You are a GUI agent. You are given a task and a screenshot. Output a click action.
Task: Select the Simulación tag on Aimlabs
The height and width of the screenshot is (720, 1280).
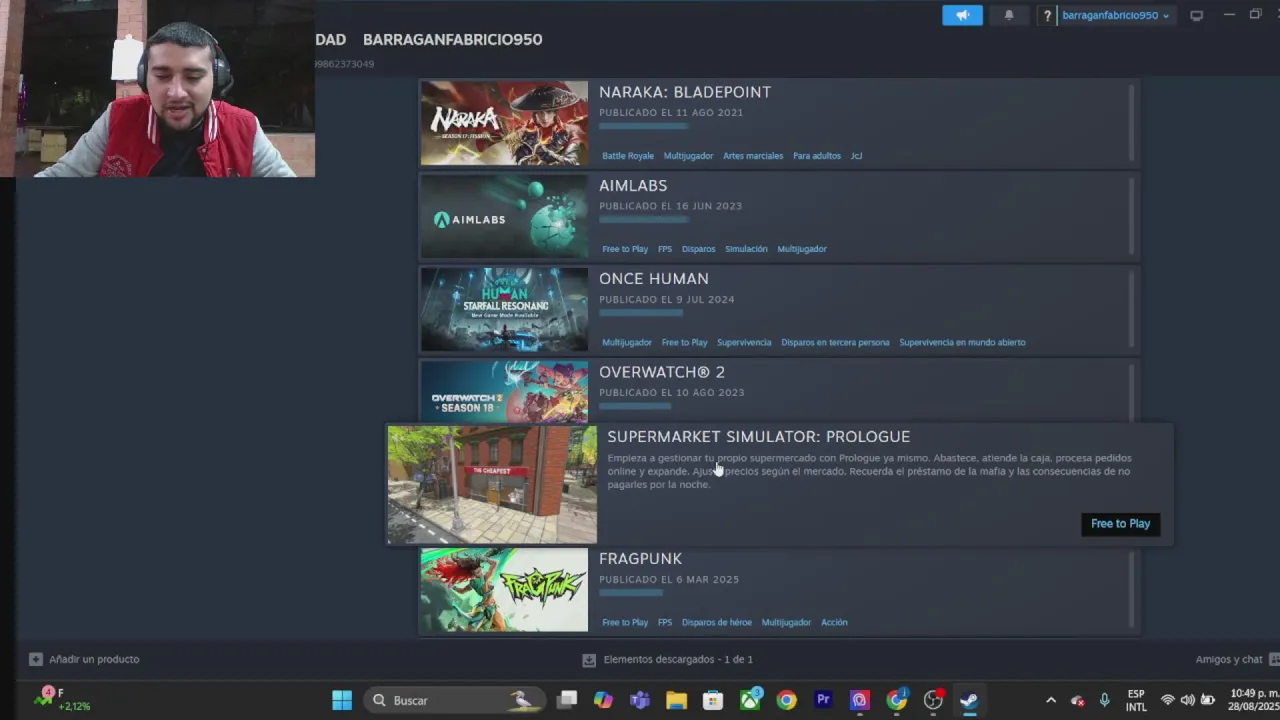(x=746, y=249)
